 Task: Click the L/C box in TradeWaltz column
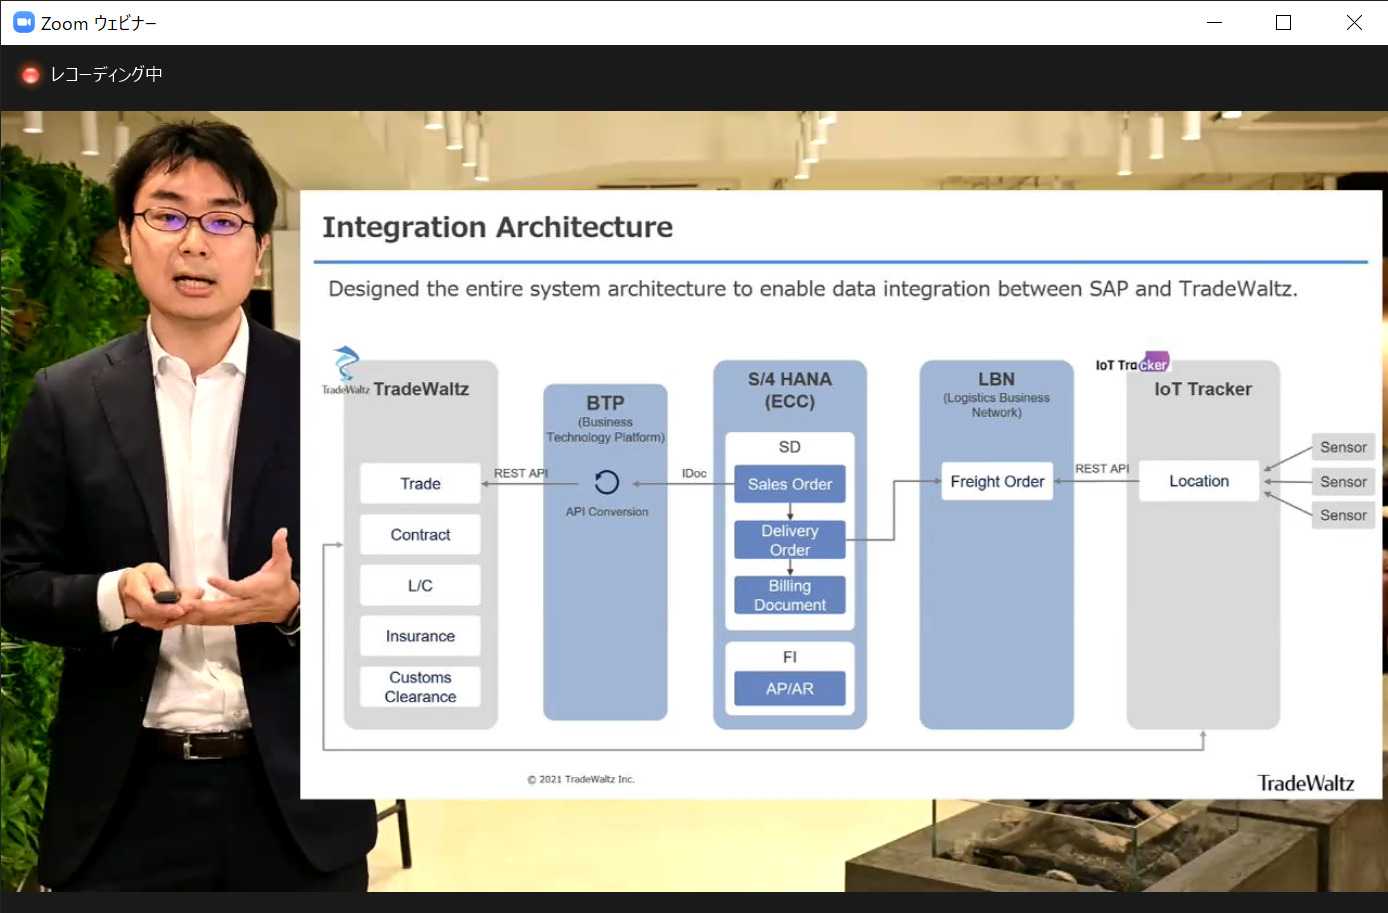[420, 585]
